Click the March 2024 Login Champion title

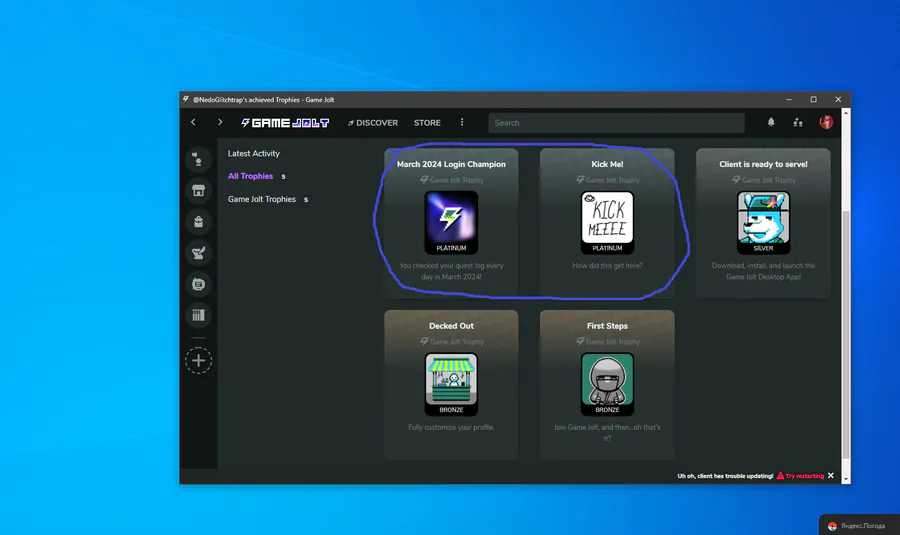(451, 164)
